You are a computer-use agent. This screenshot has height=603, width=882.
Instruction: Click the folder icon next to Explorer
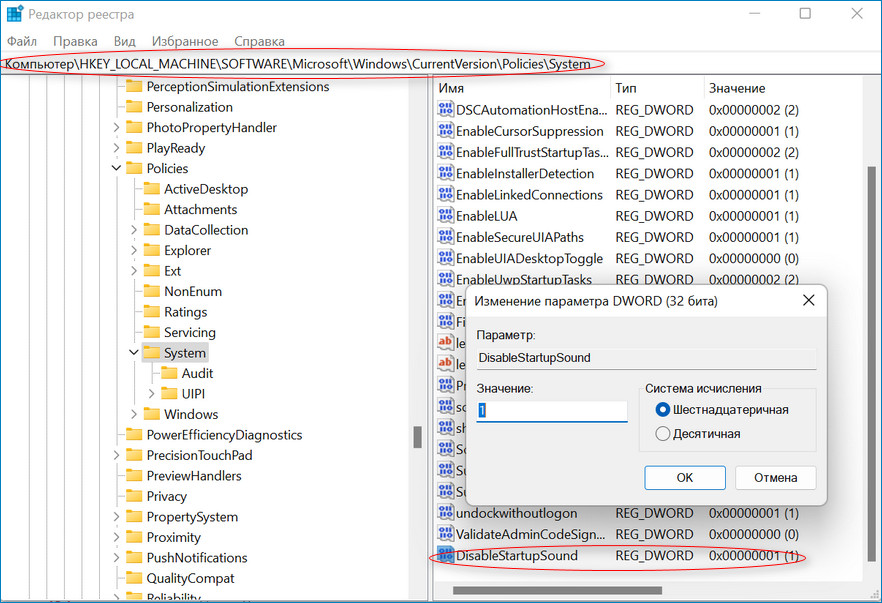point(151,251)
